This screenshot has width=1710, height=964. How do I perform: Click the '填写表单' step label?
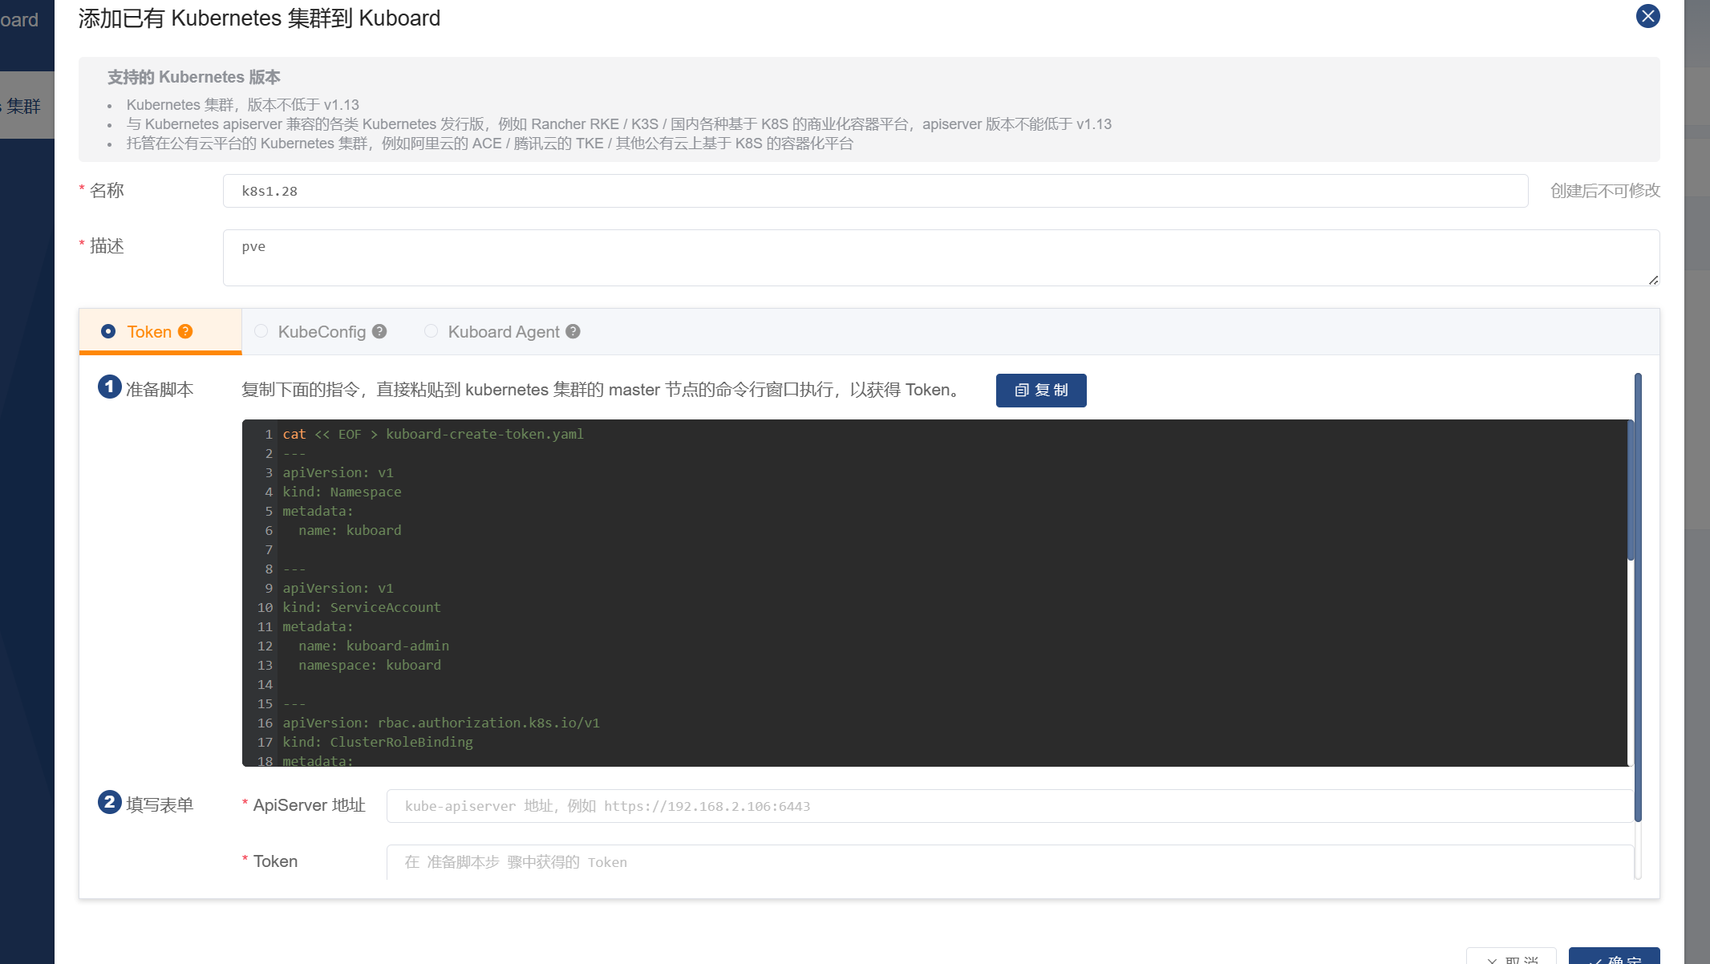(160, 805)
